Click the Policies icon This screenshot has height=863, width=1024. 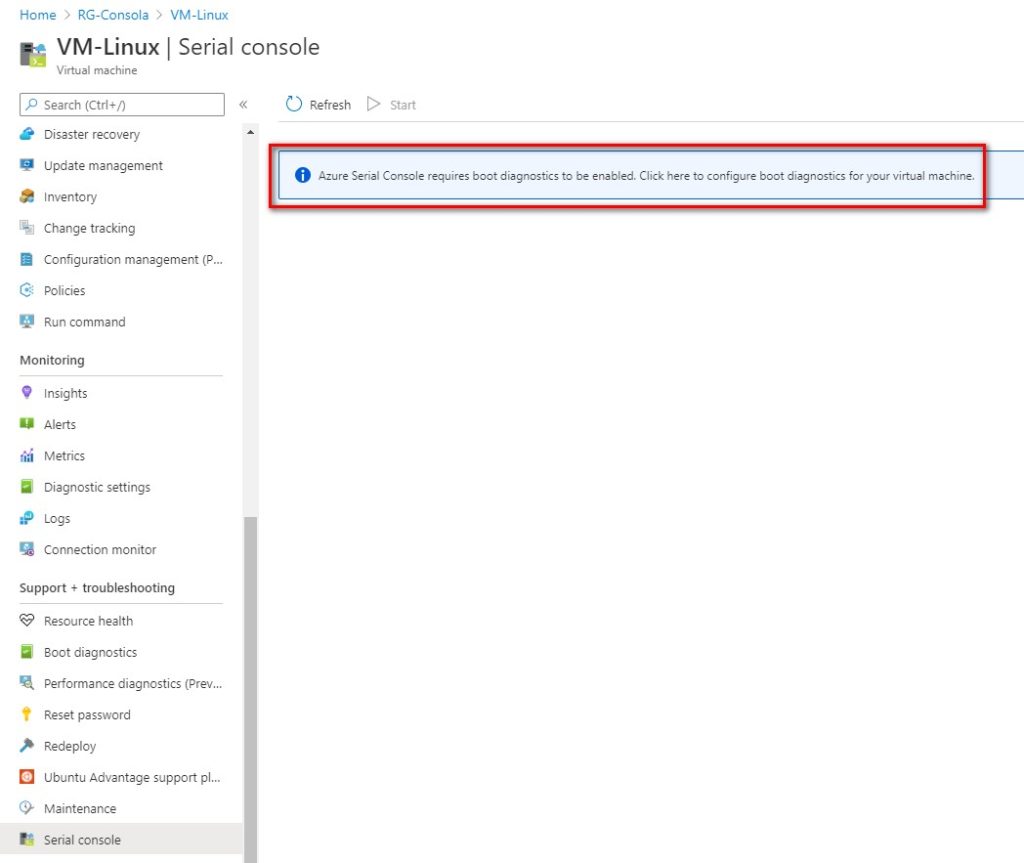click(27, 290)
